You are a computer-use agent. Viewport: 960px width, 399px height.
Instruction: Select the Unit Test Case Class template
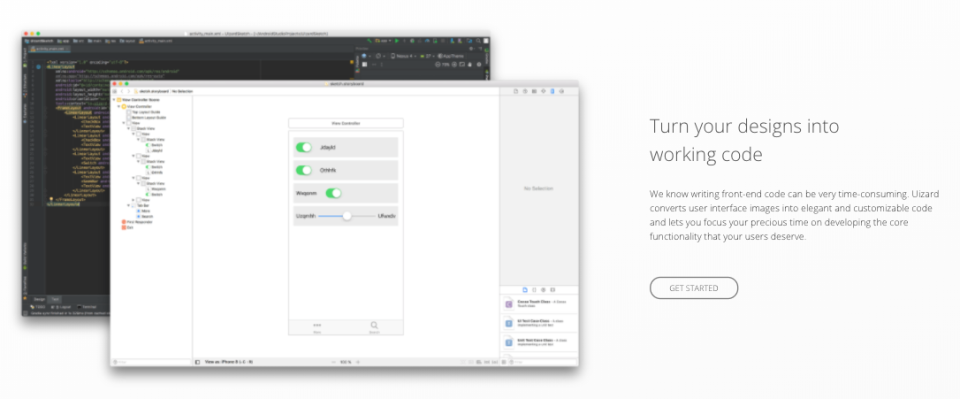(x=539, y=342)
